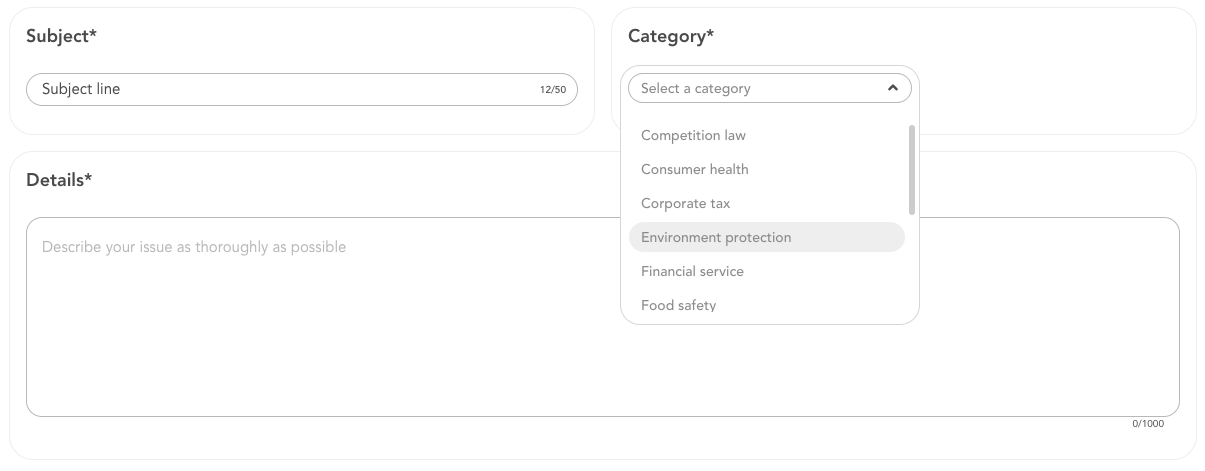The width and height of the screenshot is (1205, 471).
Task: Click the 12/50 subject character counter
Action: (x=553, y=90)
